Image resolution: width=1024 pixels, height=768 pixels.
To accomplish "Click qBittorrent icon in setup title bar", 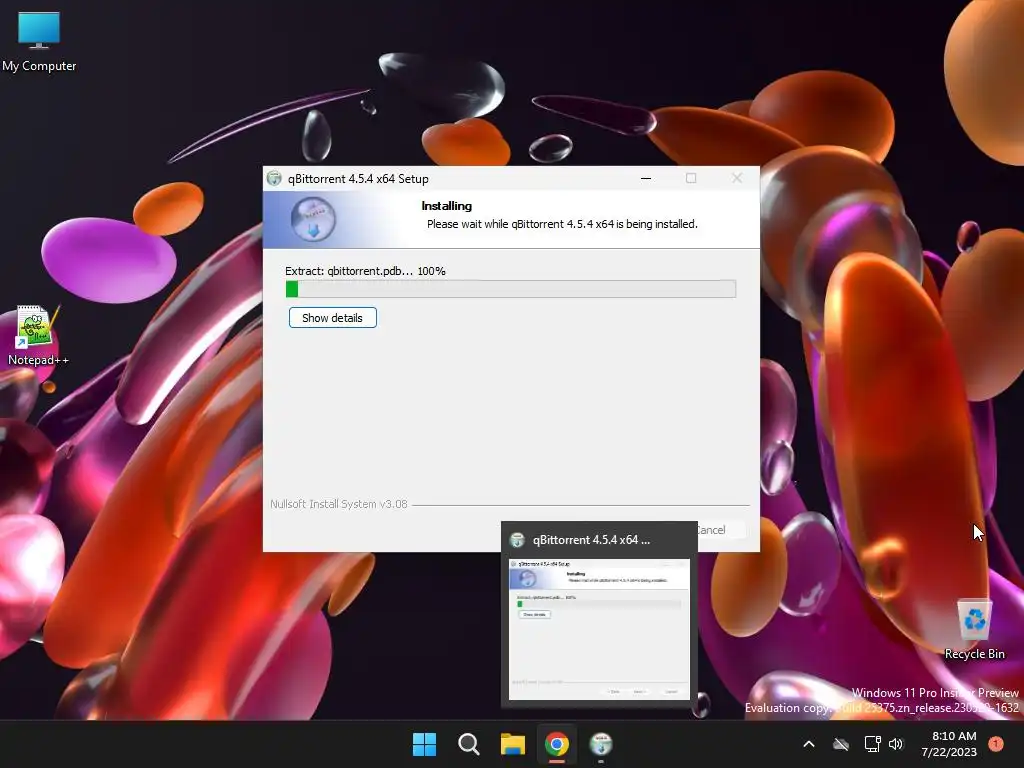I will point(274,178).
